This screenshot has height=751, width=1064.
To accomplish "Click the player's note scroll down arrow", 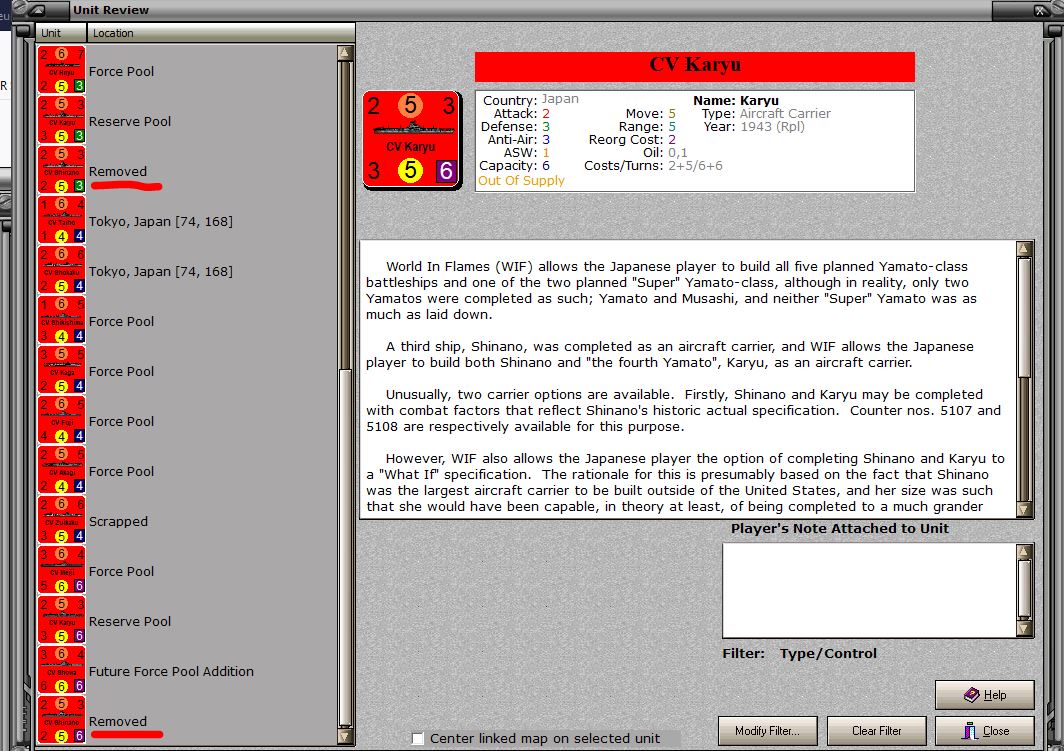I will coord(1025,629).
